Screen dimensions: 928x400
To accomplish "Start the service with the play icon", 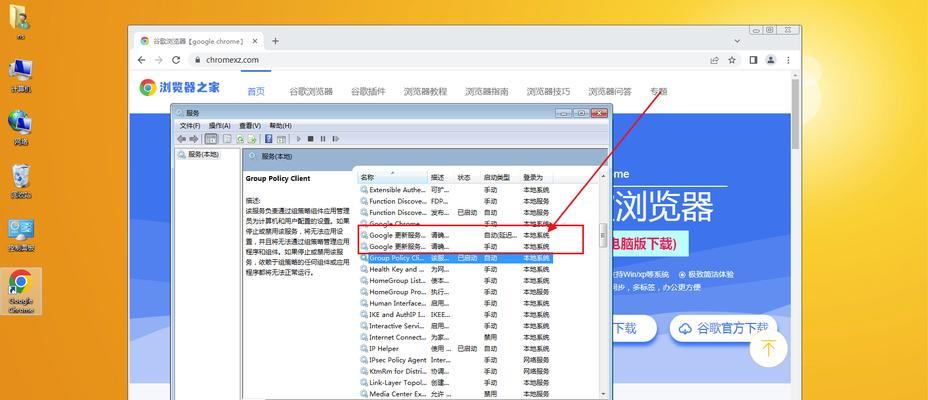I will (299, 139).
